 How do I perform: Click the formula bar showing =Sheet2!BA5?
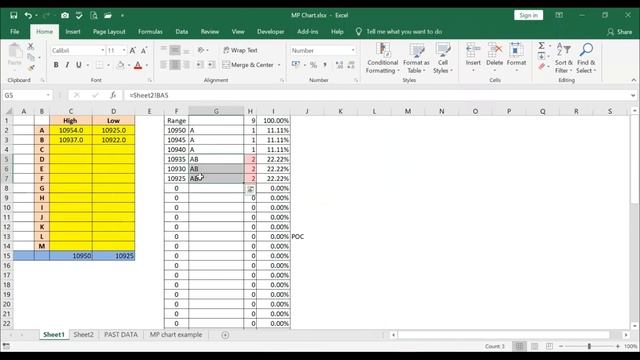[x=378, y=95]
